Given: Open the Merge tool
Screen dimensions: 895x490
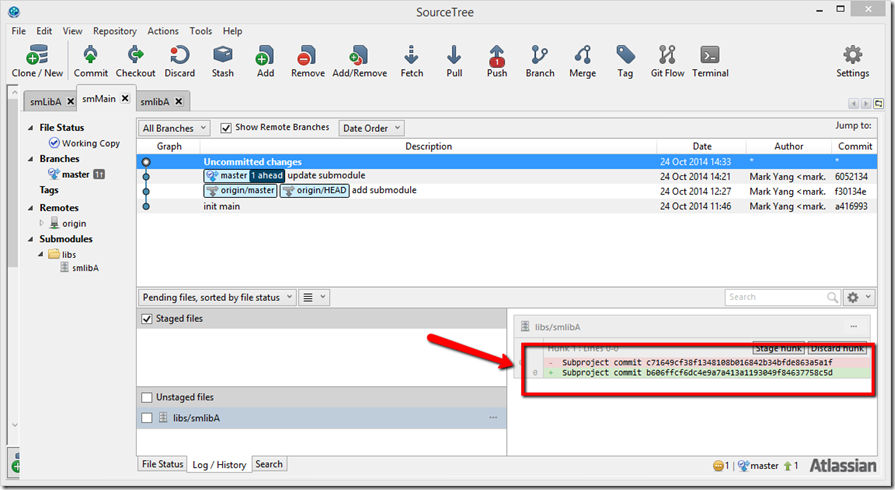Looking at the screenshot, I should click(583, 61).
